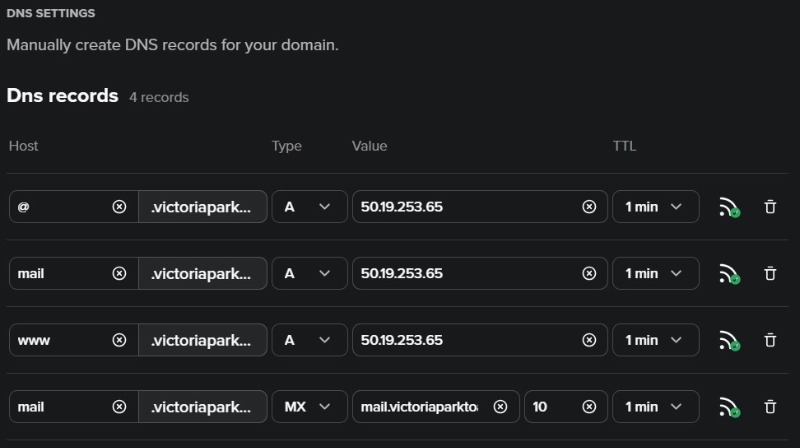
Task: Clear the @ host field
Action: click(x=119, y=207)
